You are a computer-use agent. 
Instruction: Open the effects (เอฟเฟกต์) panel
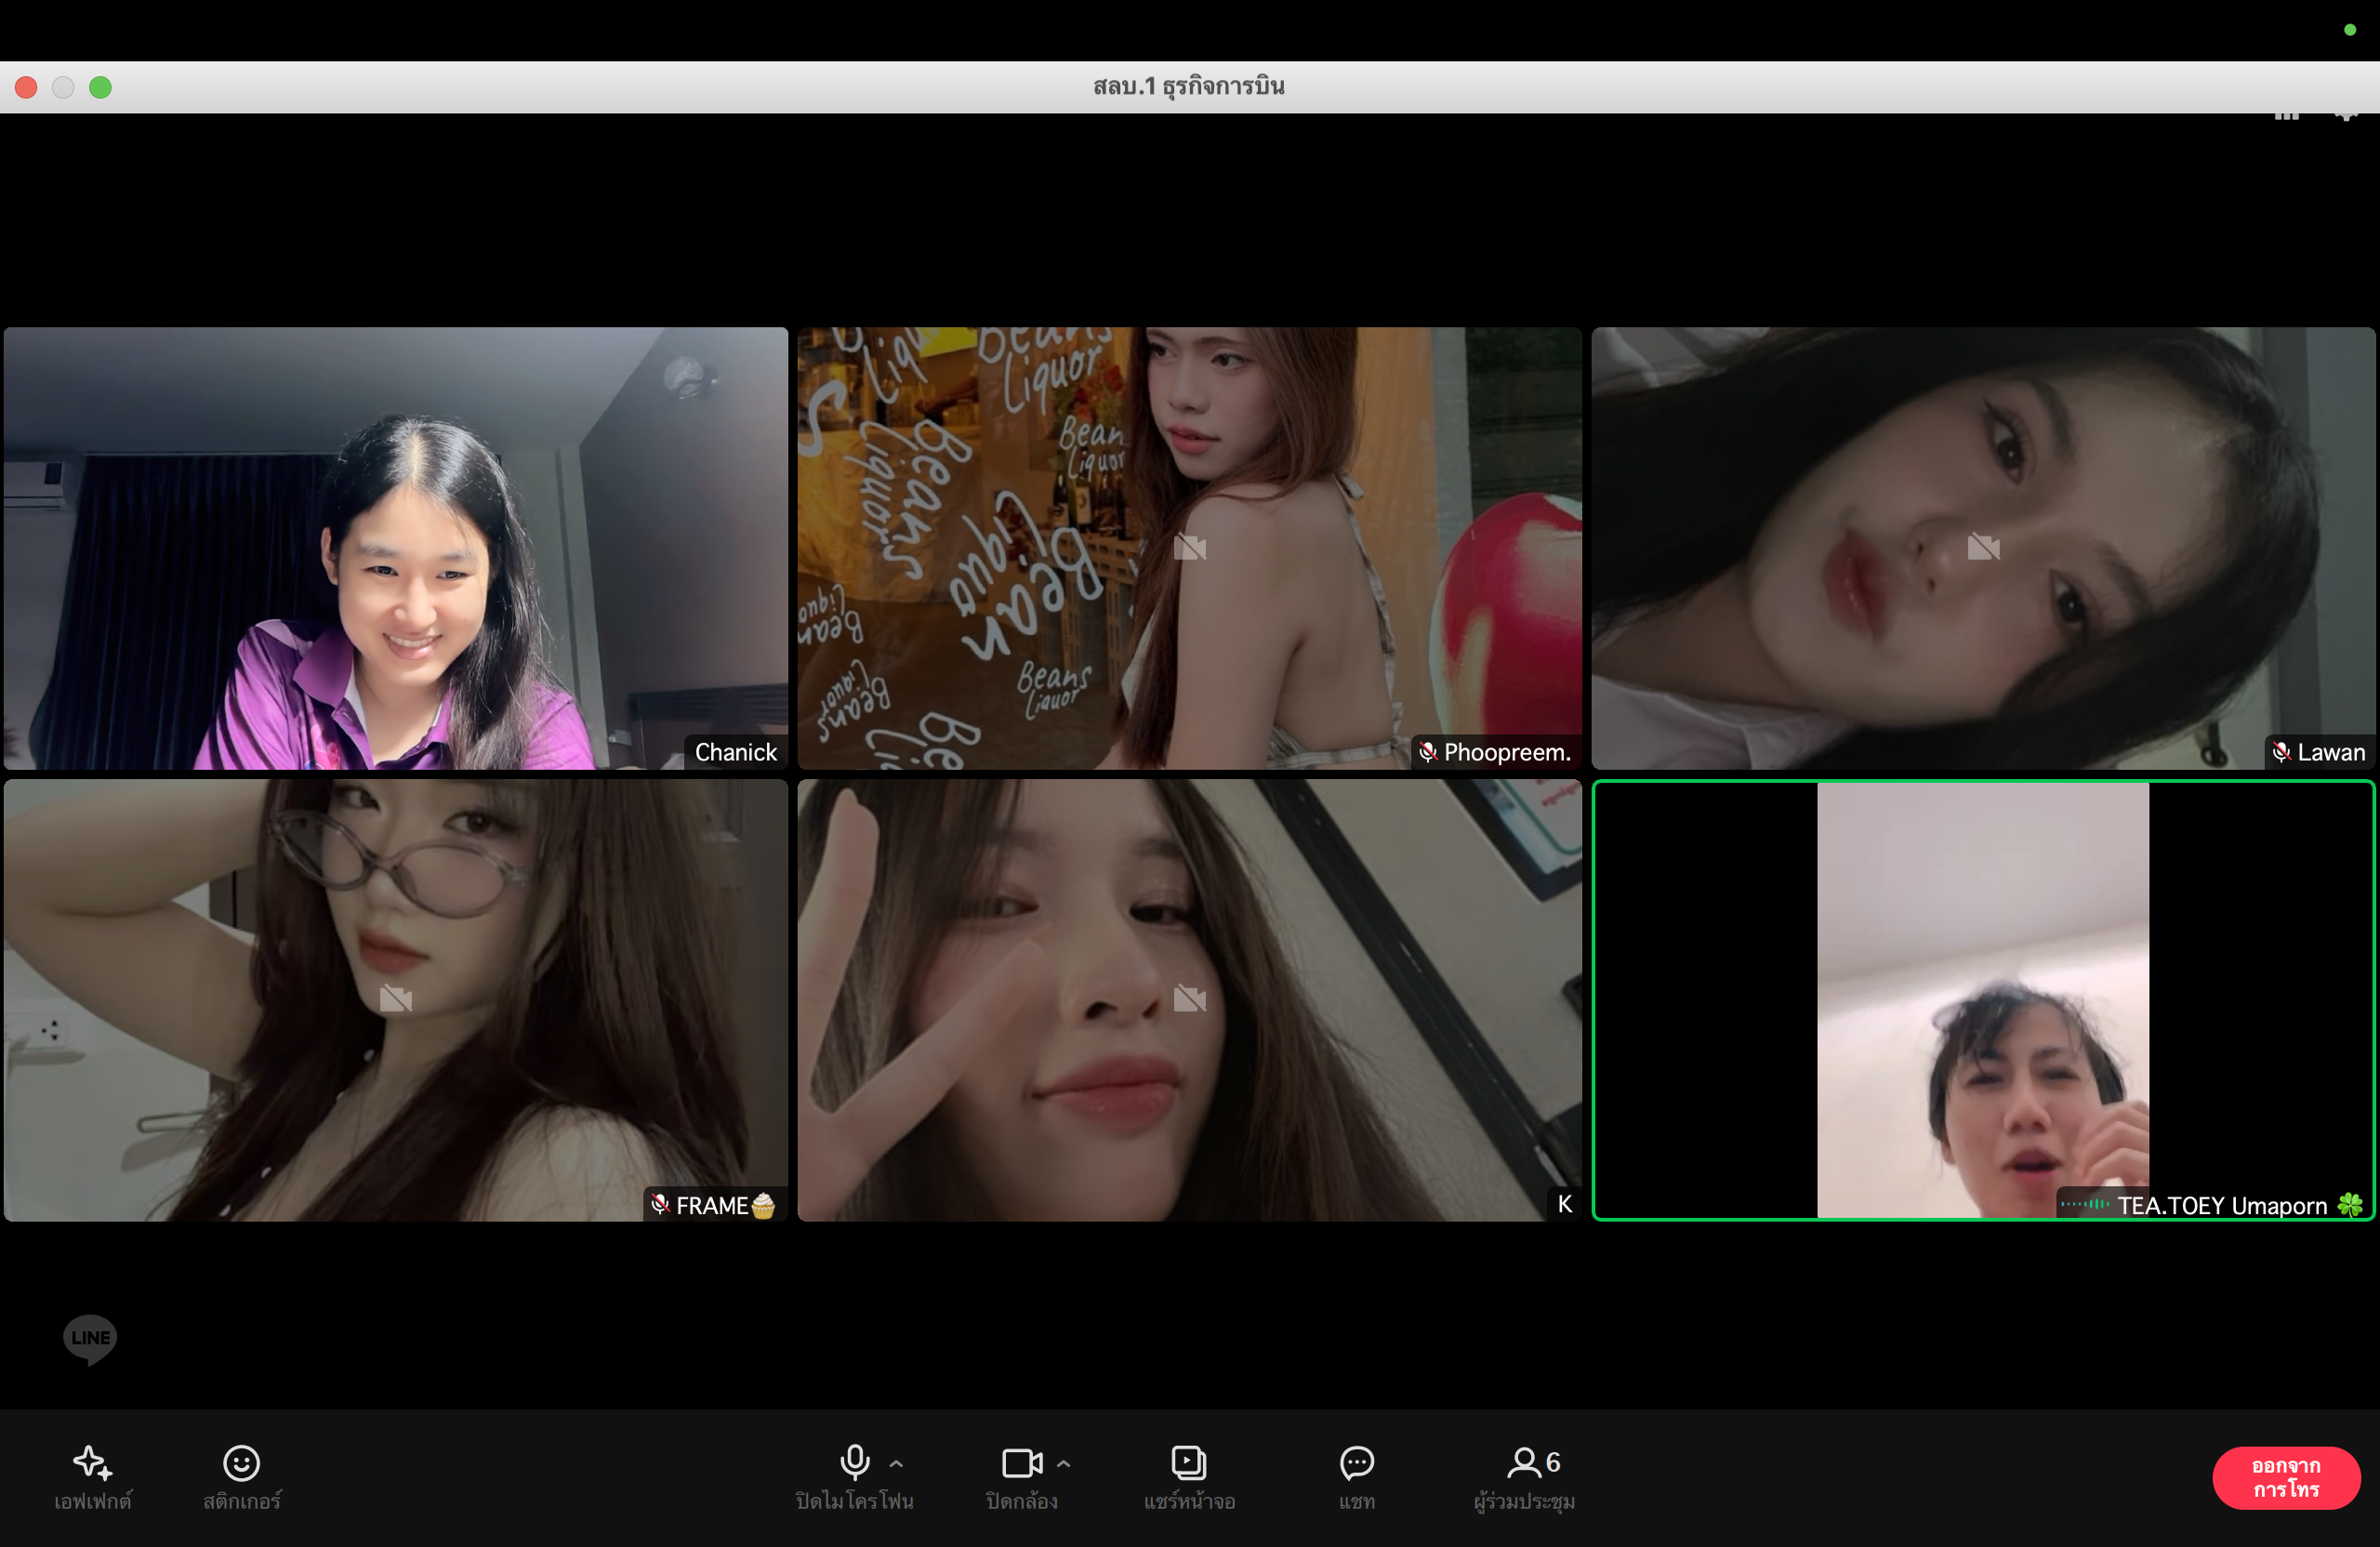92,1477
